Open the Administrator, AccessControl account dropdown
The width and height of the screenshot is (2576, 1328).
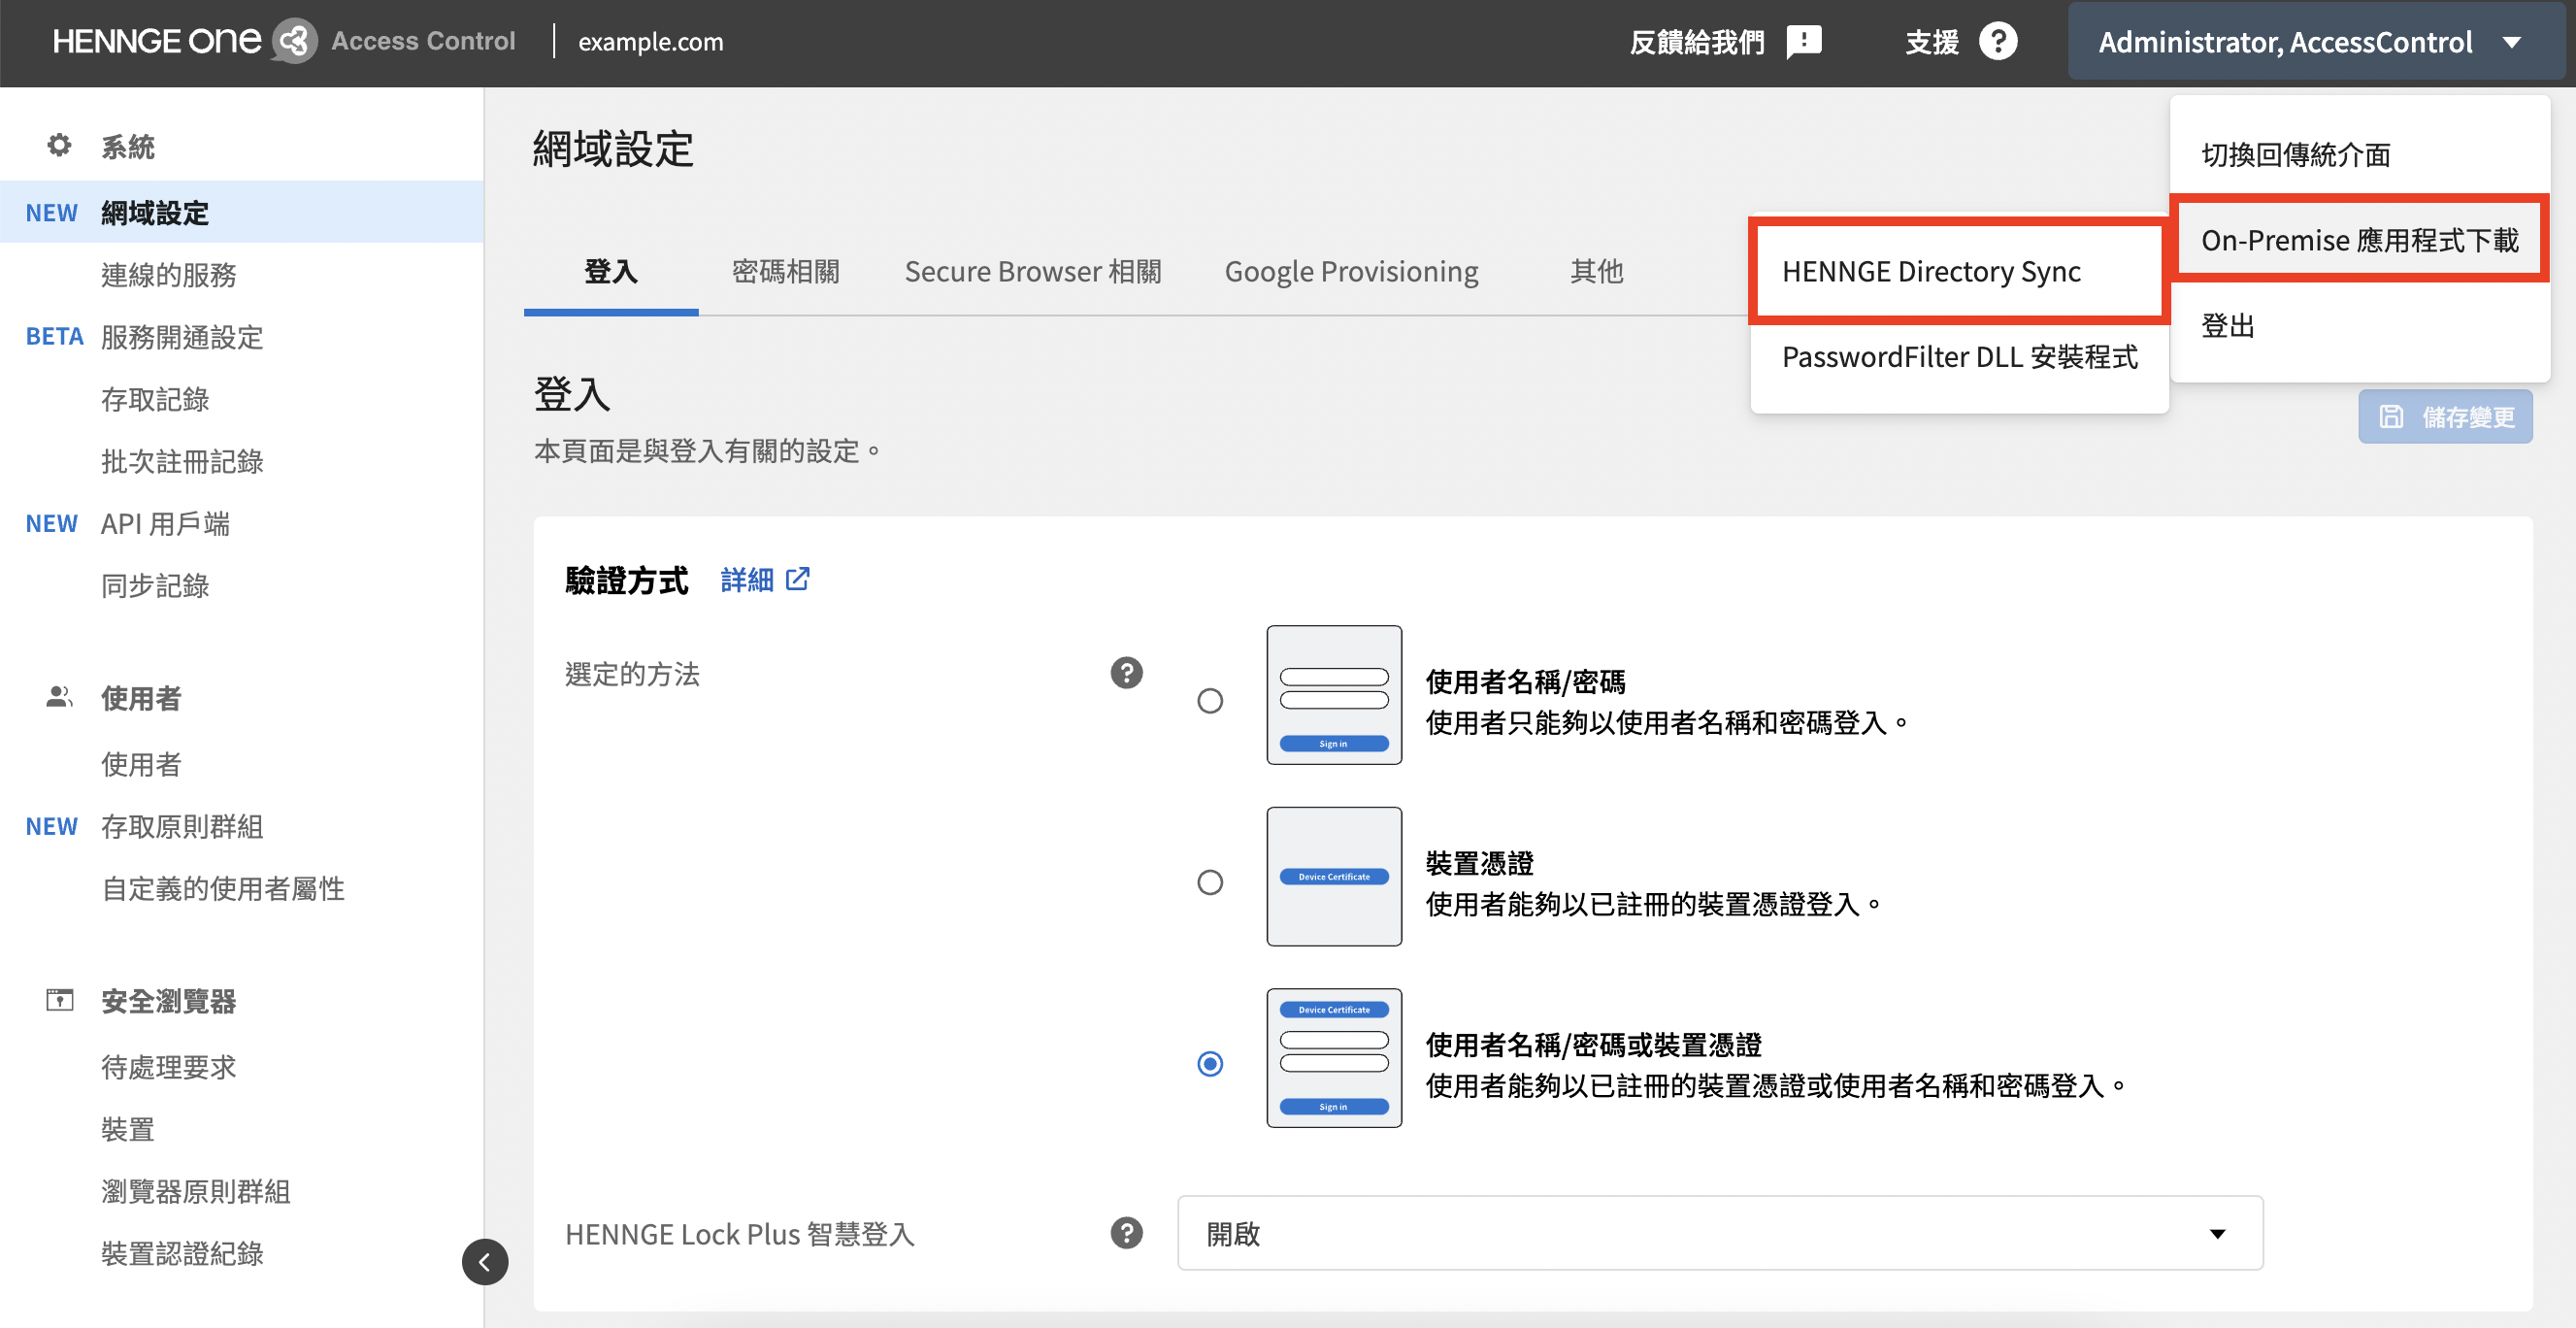point(2316,42)
